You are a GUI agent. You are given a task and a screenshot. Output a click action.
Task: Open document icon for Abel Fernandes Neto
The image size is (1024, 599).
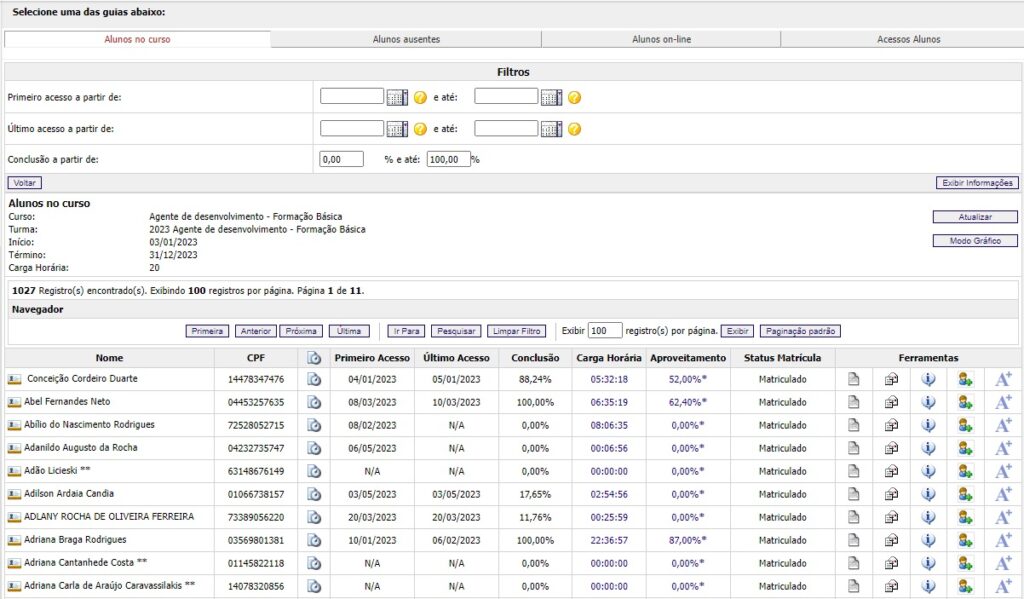pos(853,402)
